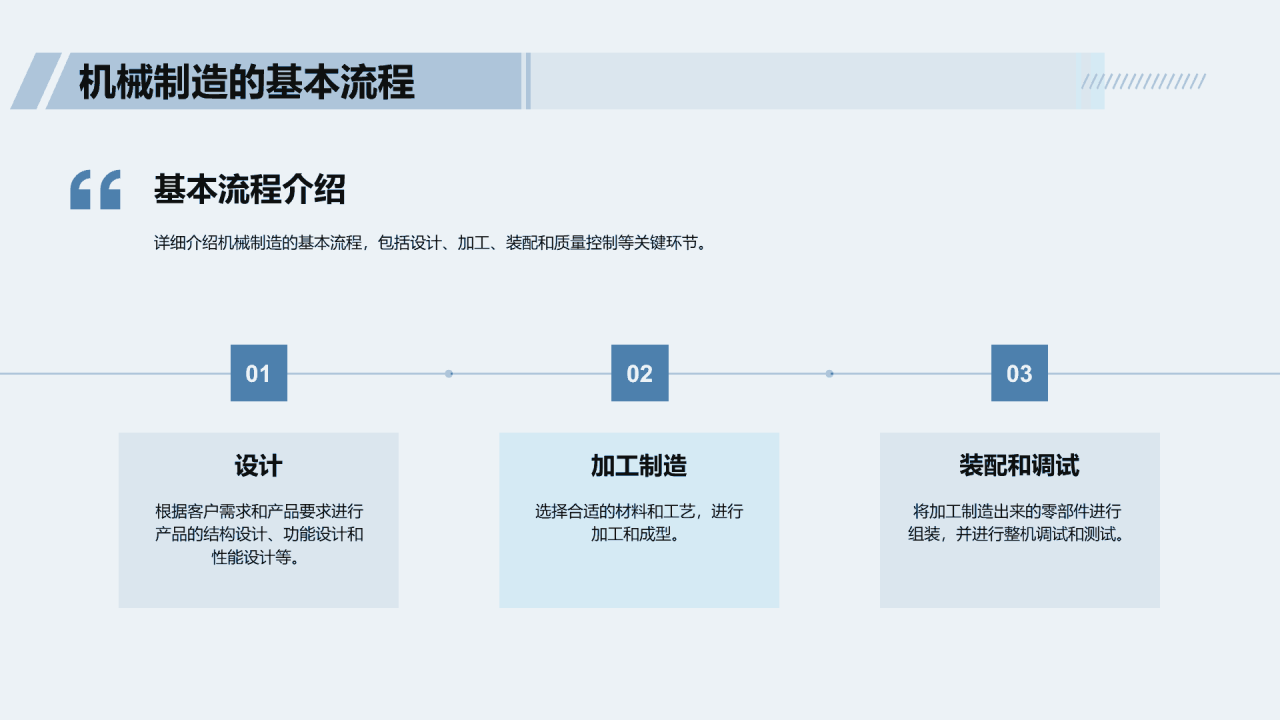
Task: Select the intro sentence starting 详细介绍机械制造
Action: 431,243
